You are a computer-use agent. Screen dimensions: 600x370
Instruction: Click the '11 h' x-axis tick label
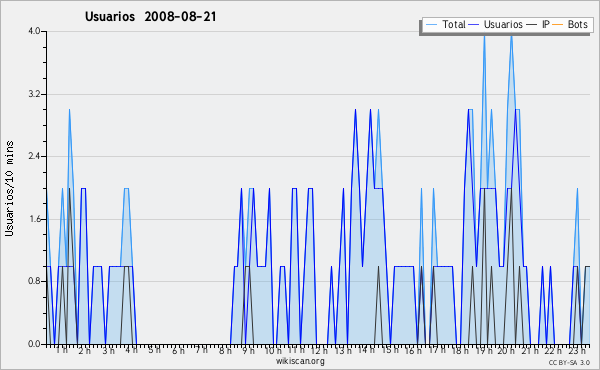(x=296, y=350)
